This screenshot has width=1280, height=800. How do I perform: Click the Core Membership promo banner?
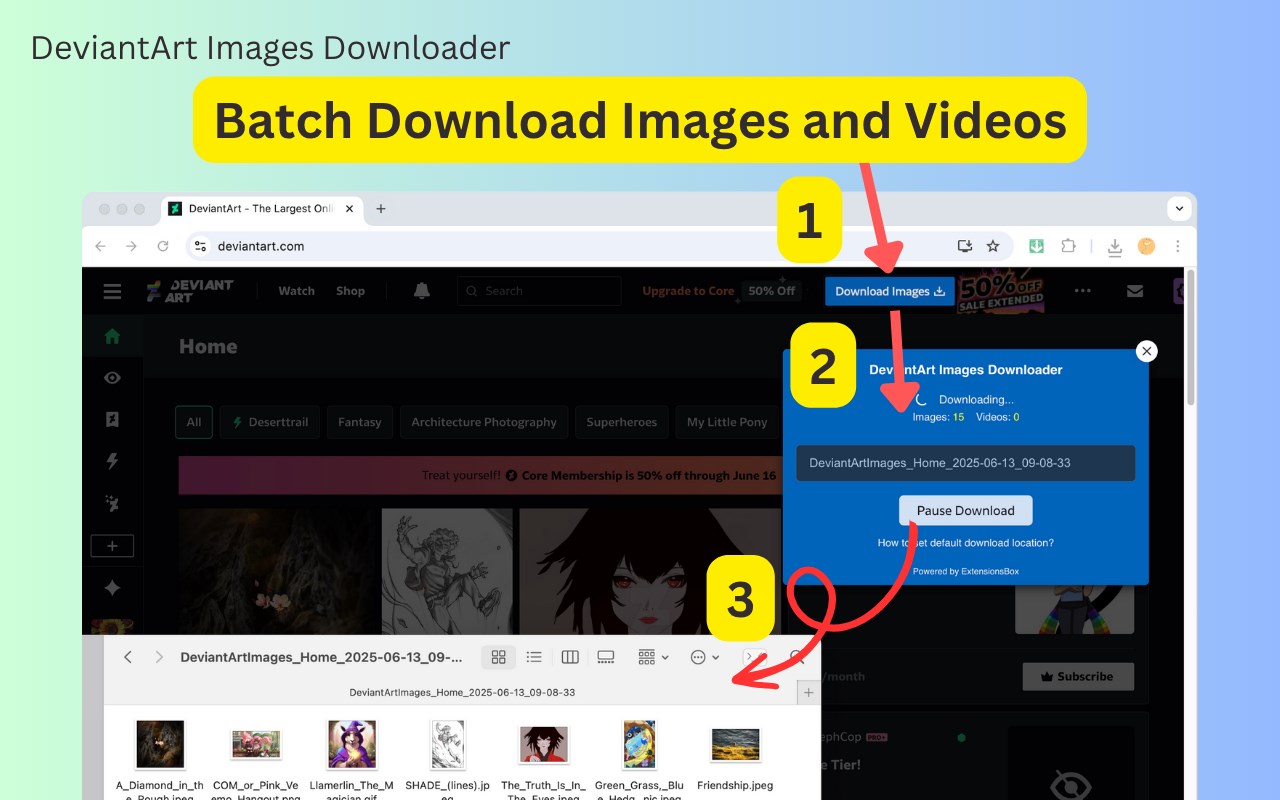click(480, 476)
